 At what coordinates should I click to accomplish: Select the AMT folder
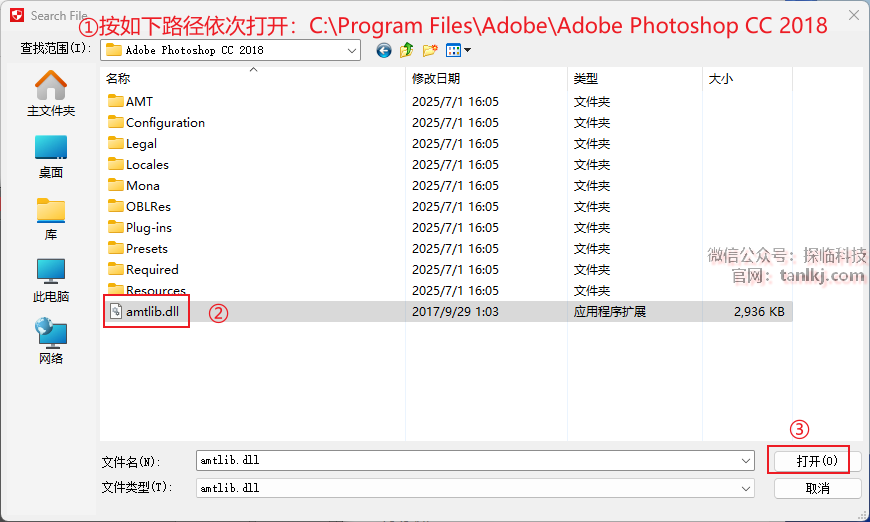point(130,102)
